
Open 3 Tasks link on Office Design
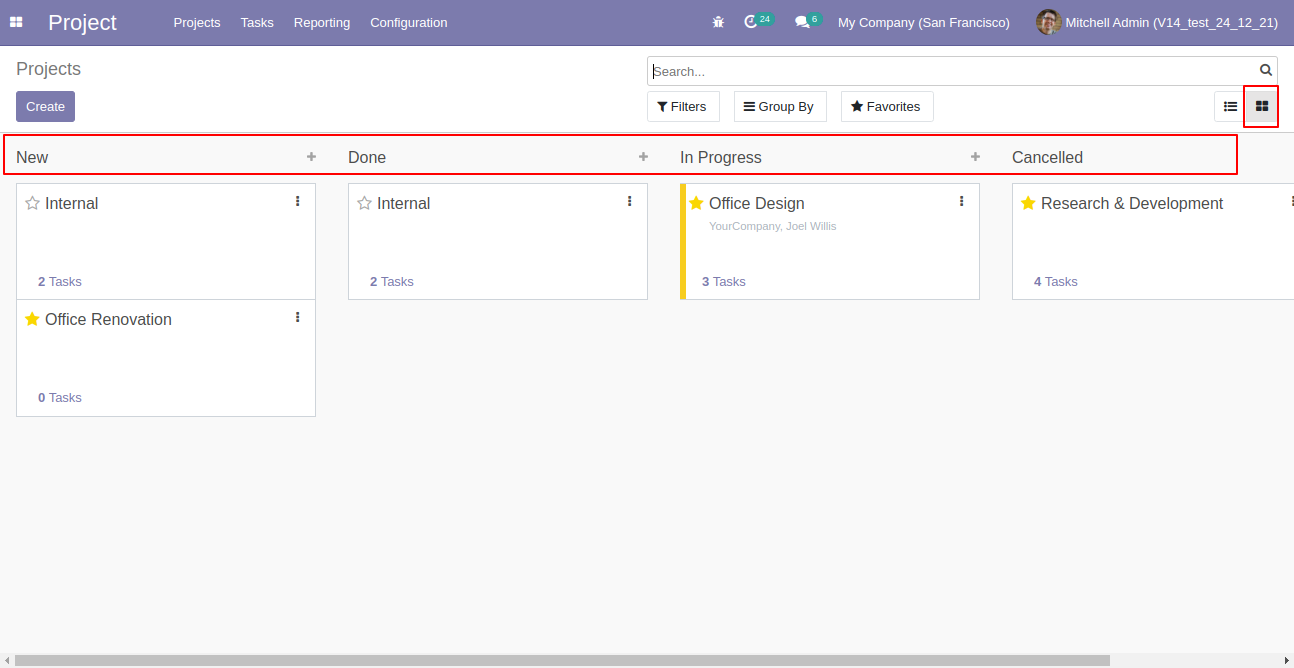pyautogui.click(x=723, y=282)
